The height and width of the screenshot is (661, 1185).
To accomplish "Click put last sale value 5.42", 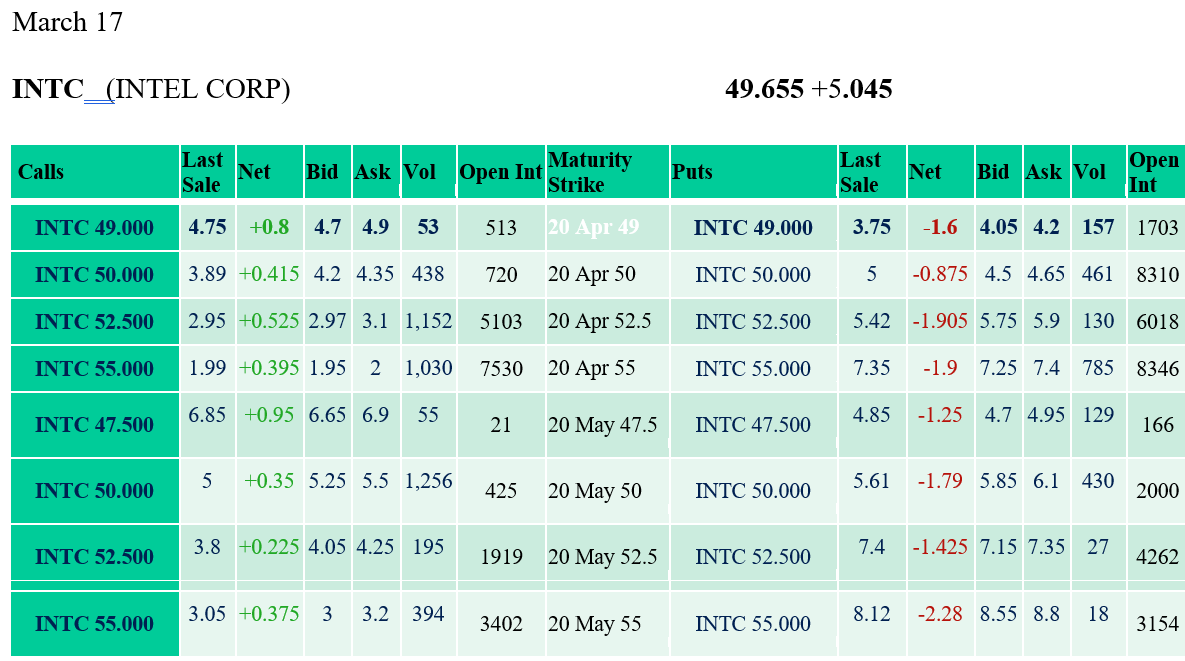I will coord(871,320).
